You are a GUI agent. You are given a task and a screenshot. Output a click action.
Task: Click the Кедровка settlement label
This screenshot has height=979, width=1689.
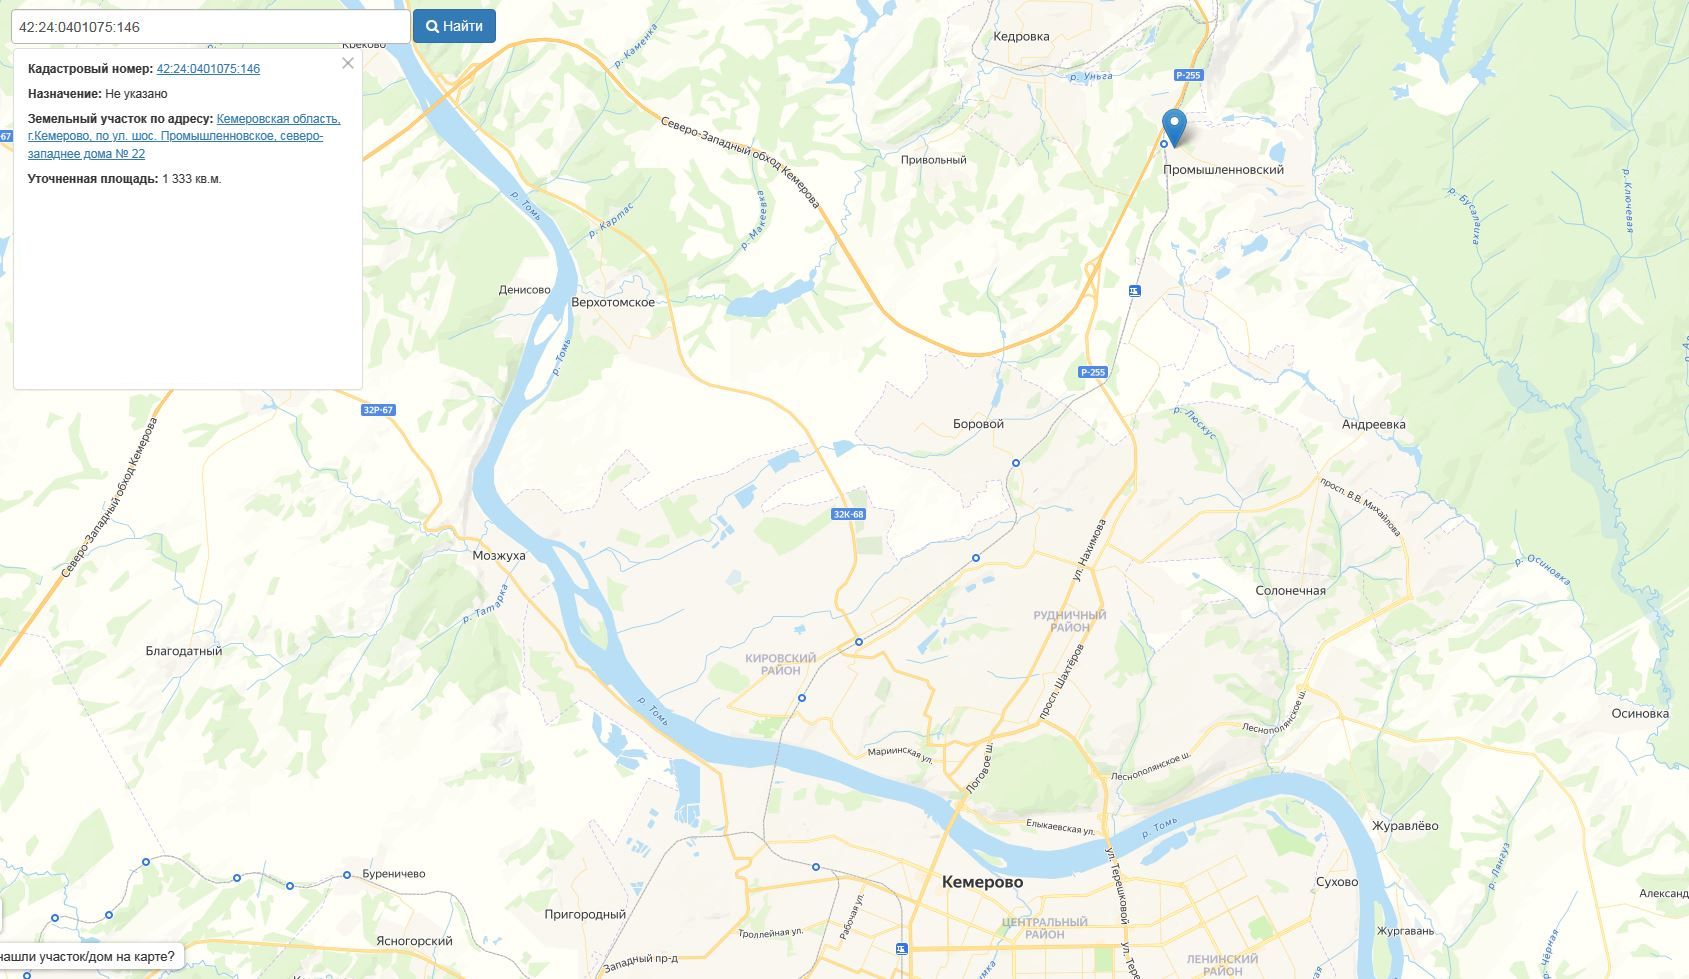tap(1021, 36)
